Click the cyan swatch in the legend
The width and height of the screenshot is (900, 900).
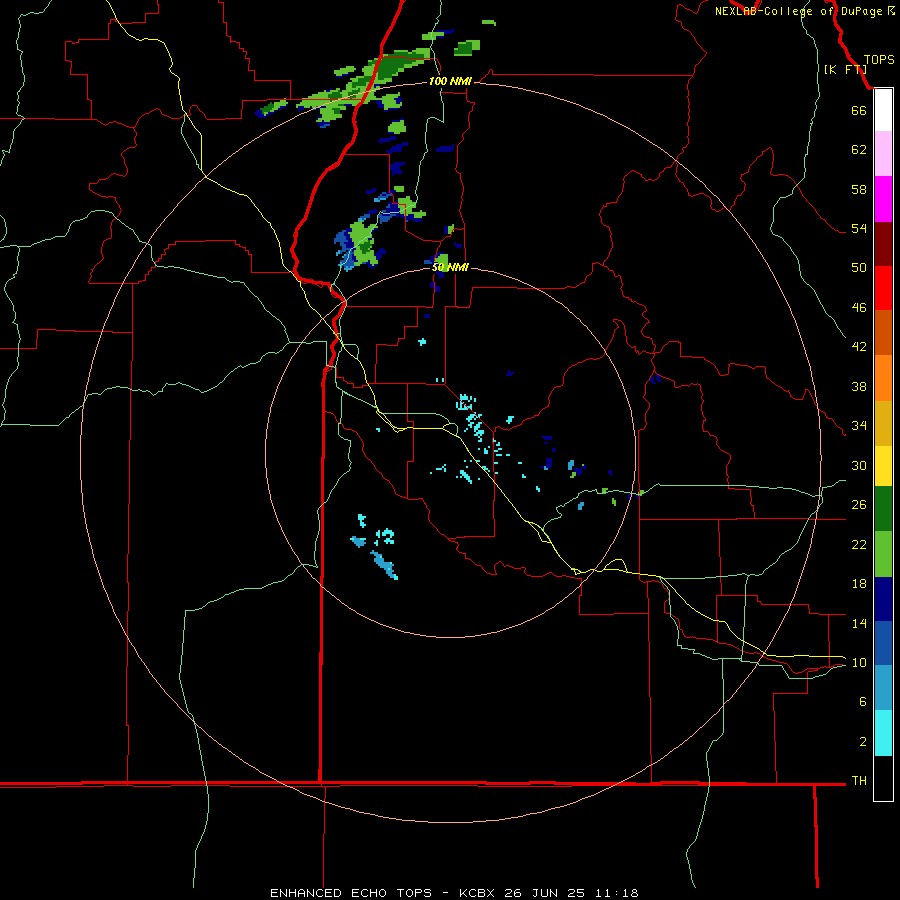click(883, 733)
